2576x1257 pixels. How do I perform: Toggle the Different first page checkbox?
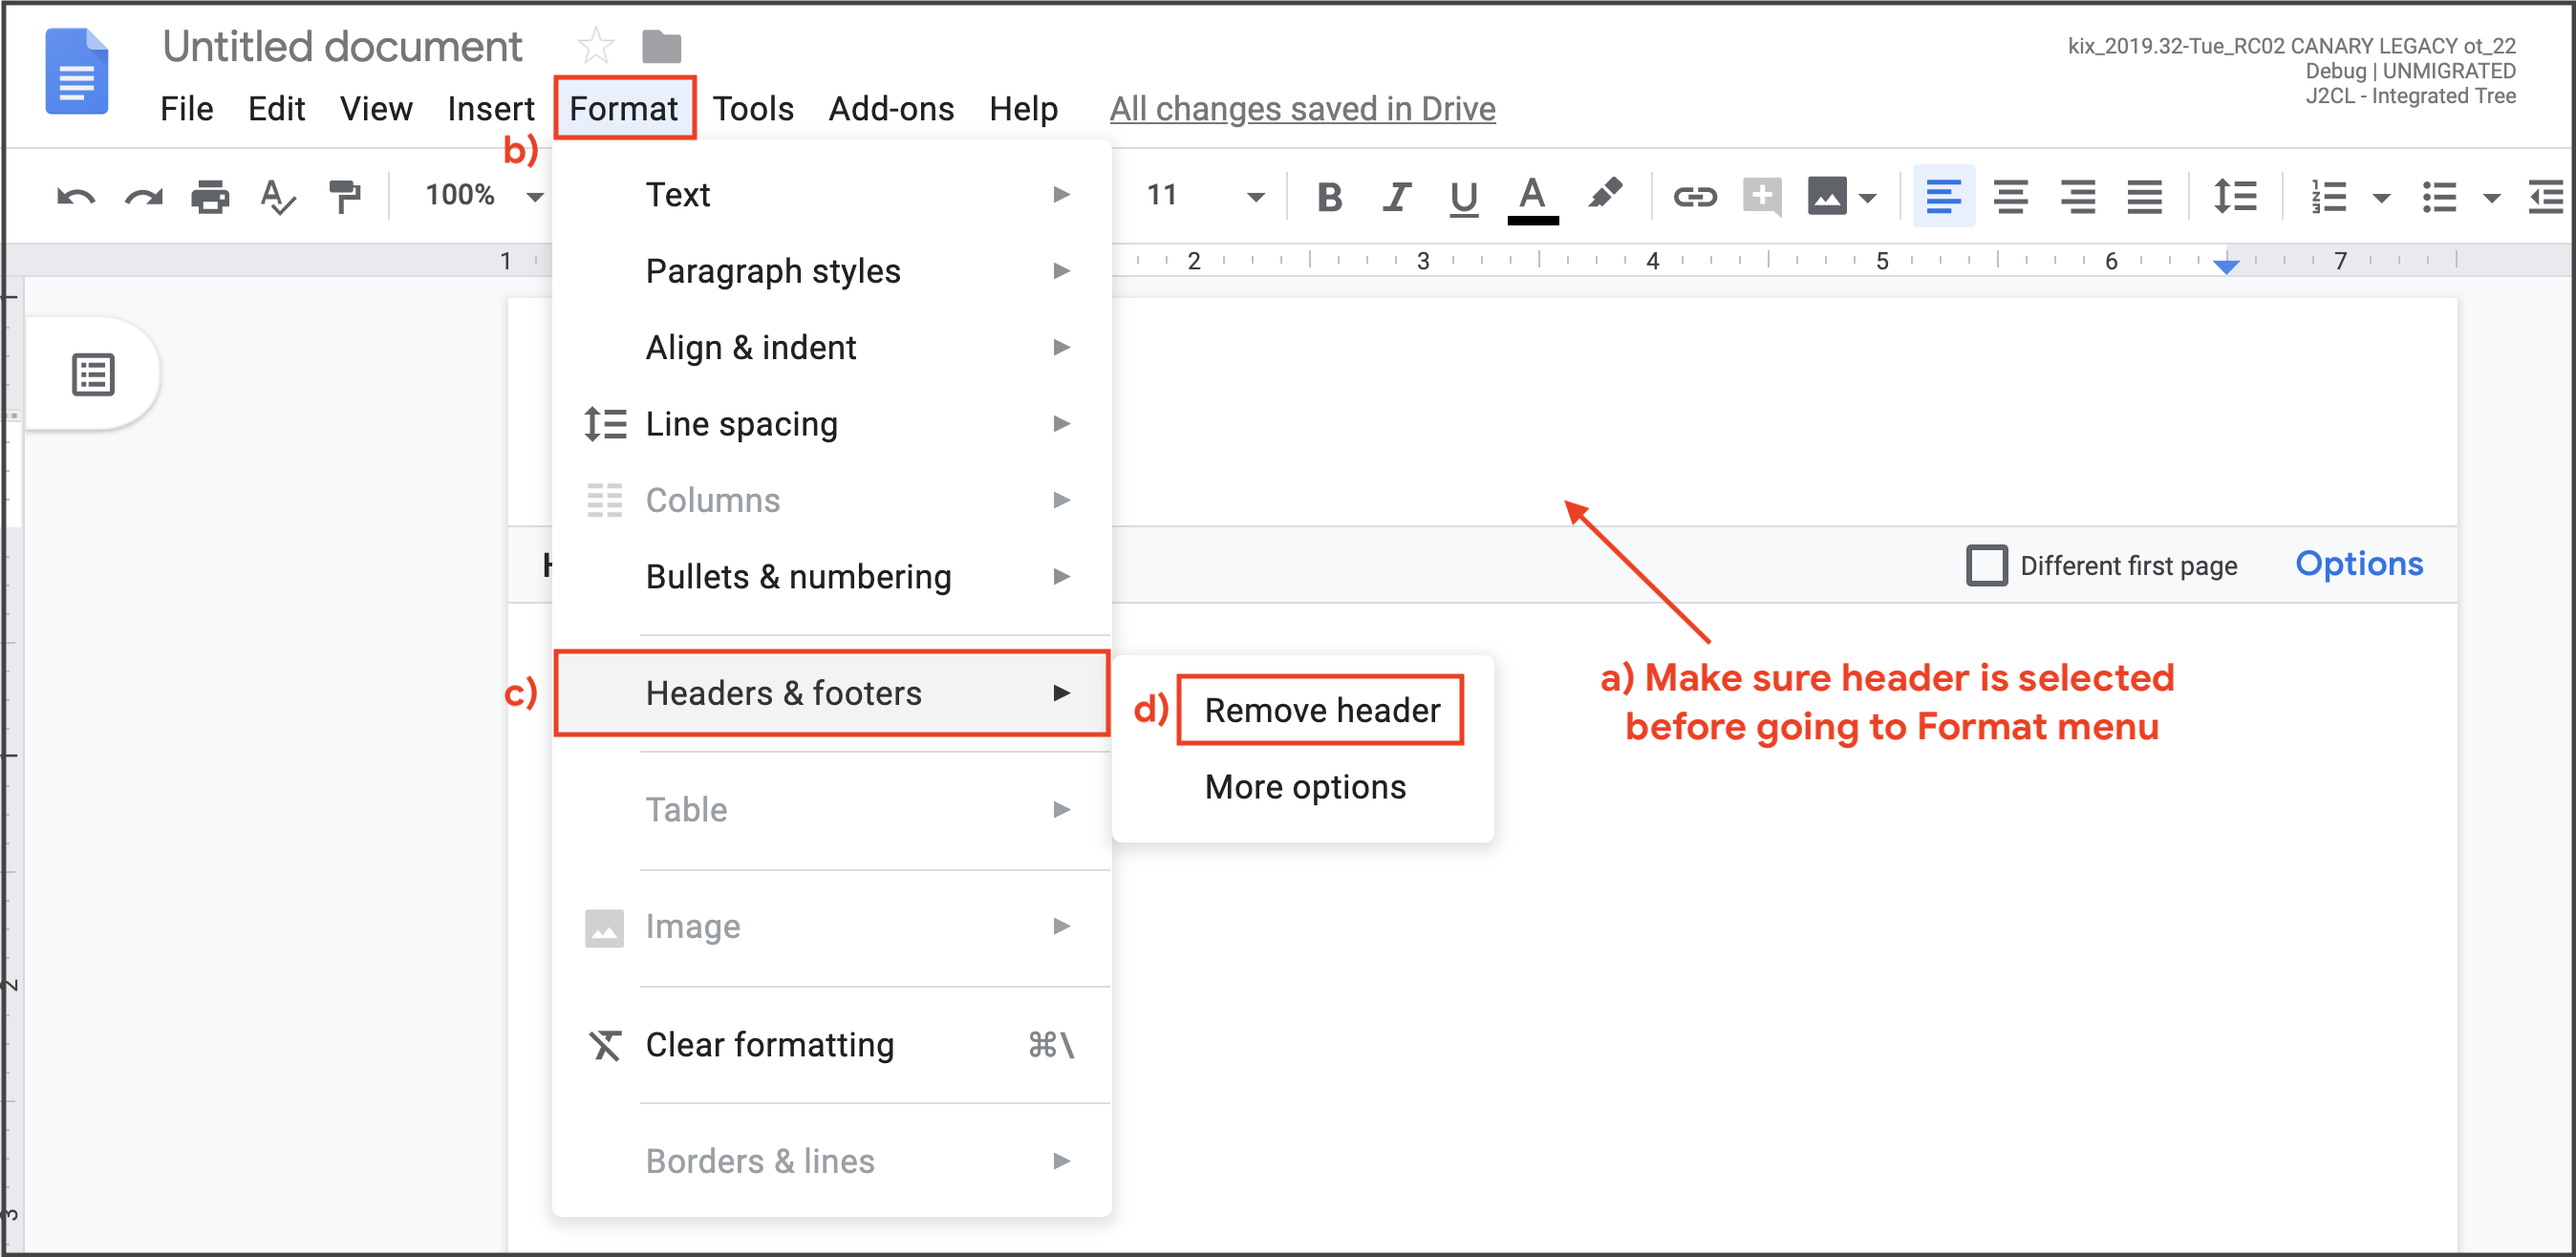(1985, 566)
